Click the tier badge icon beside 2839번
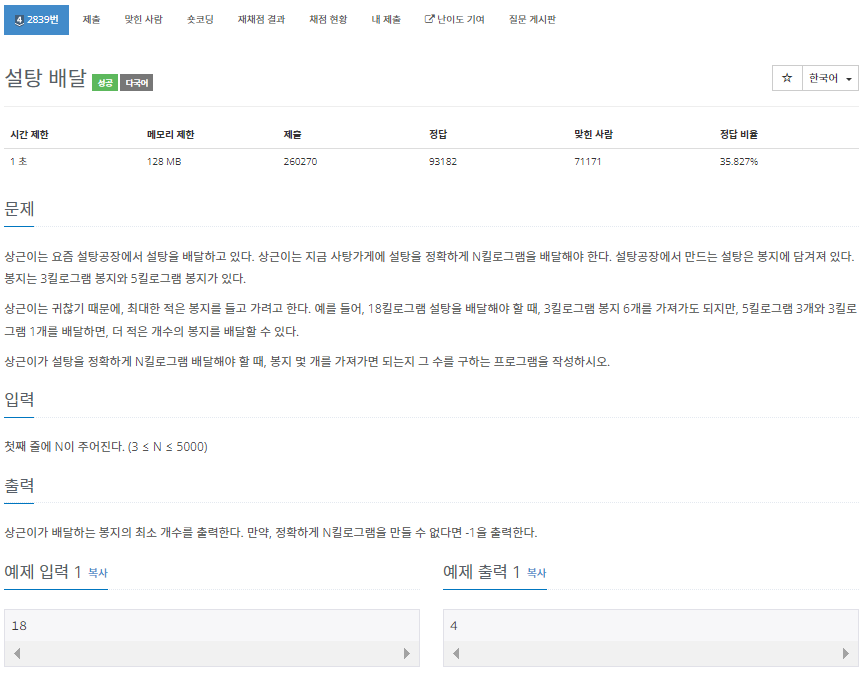The height and width of the screenshot is (674, 864). pos(19,20)
